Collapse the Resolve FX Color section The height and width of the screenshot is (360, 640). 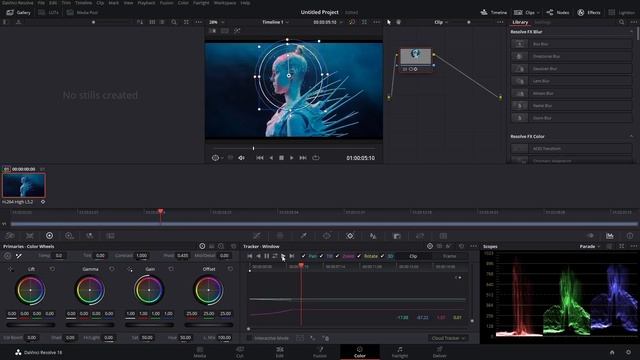(631, 136)
